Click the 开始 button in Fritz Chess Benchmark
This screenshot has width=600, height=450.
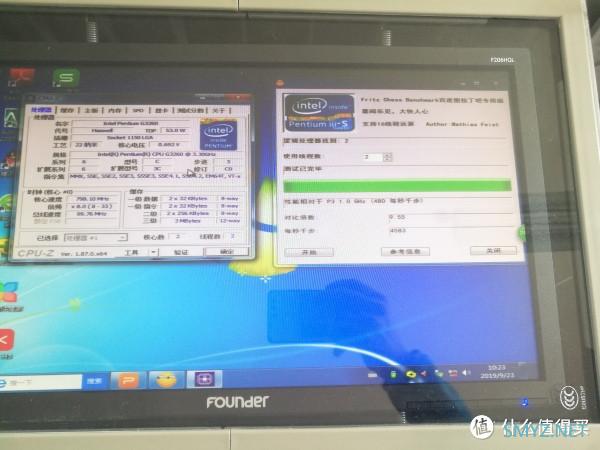click(x=309, y=253)
